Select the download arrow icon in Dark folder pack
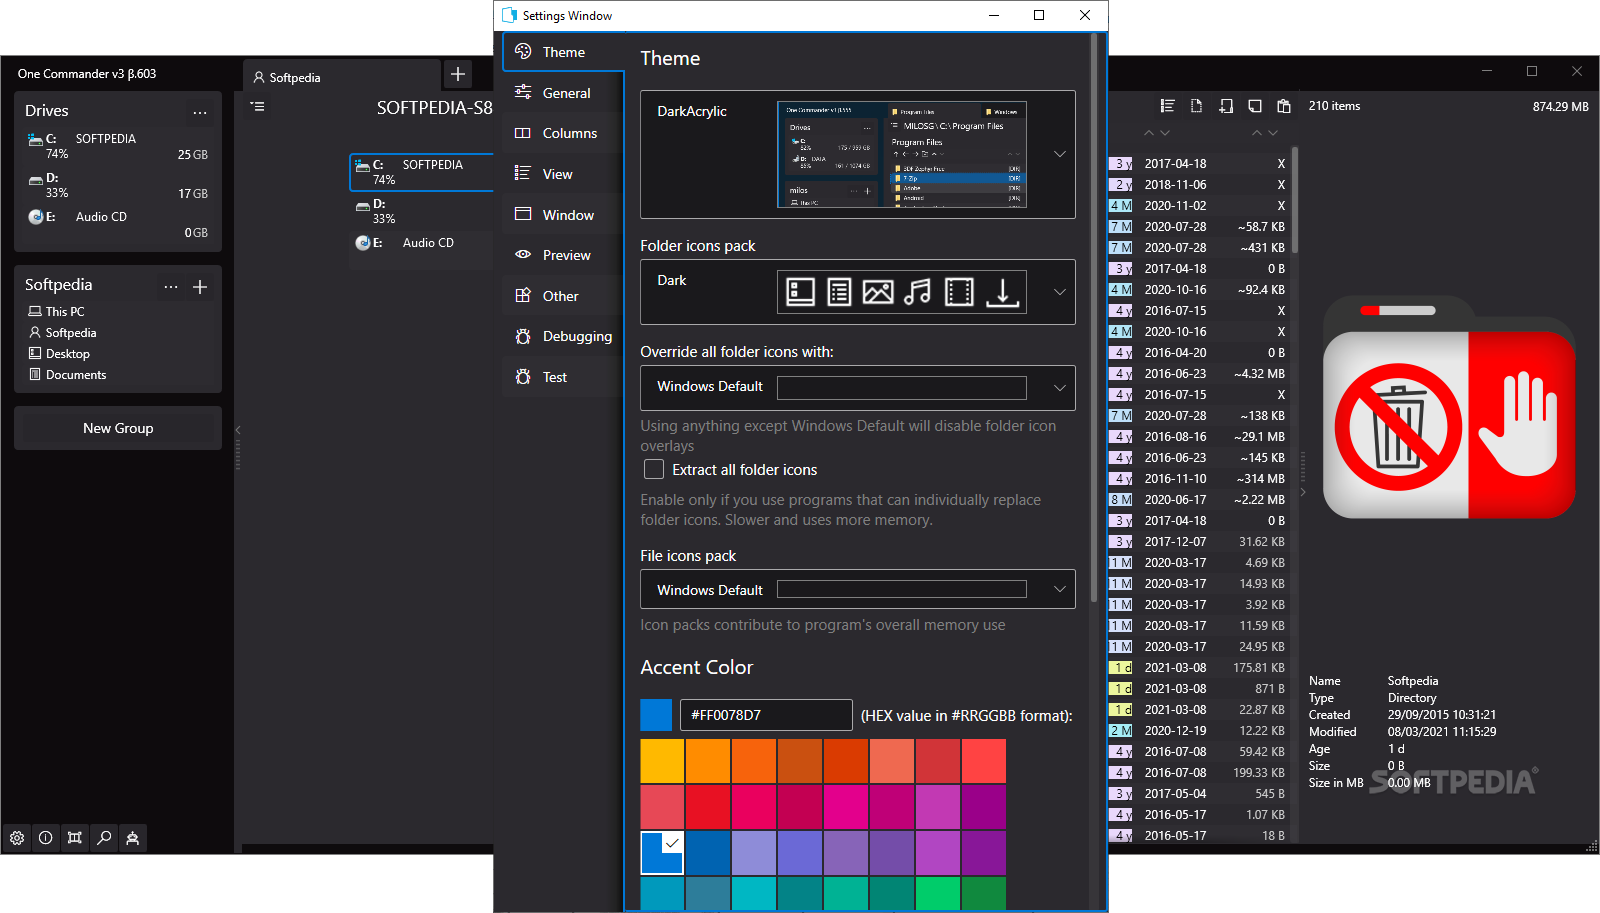The height and width of the screenshot is (913, 1600). [x=1002, y=292]
